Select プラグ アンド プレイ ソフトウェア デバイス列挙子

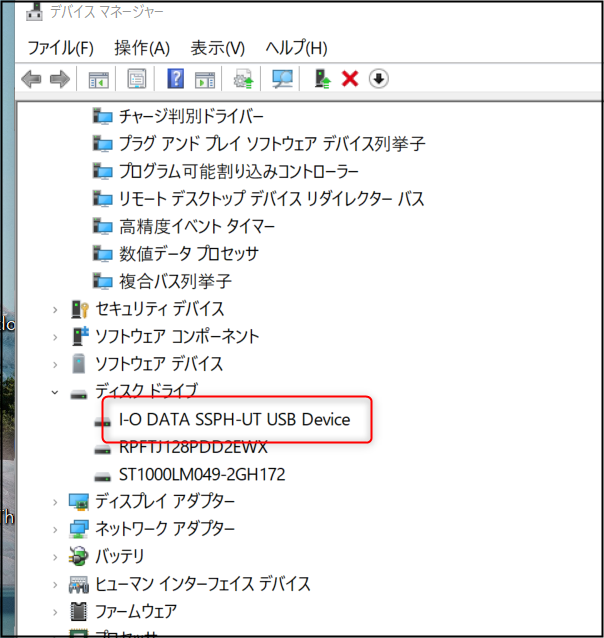pyautogui.click(x=272, y=144)
